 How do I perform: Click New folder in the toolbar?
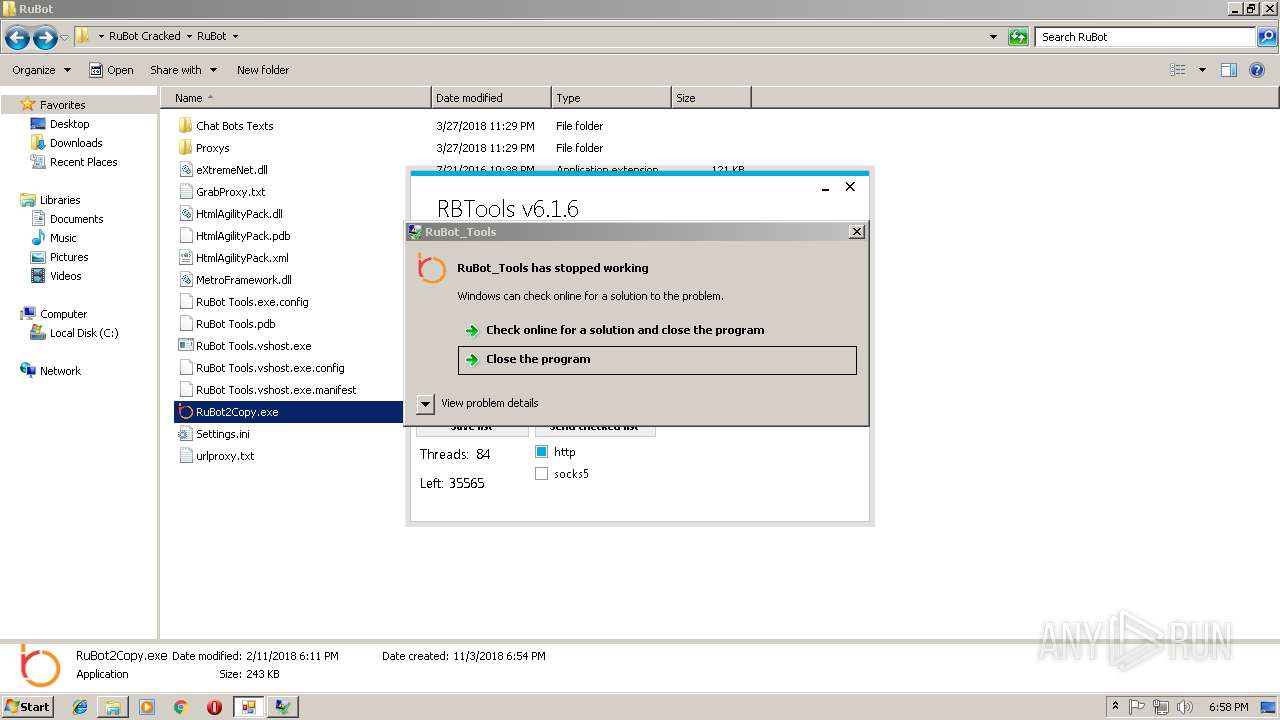[263, 70]
